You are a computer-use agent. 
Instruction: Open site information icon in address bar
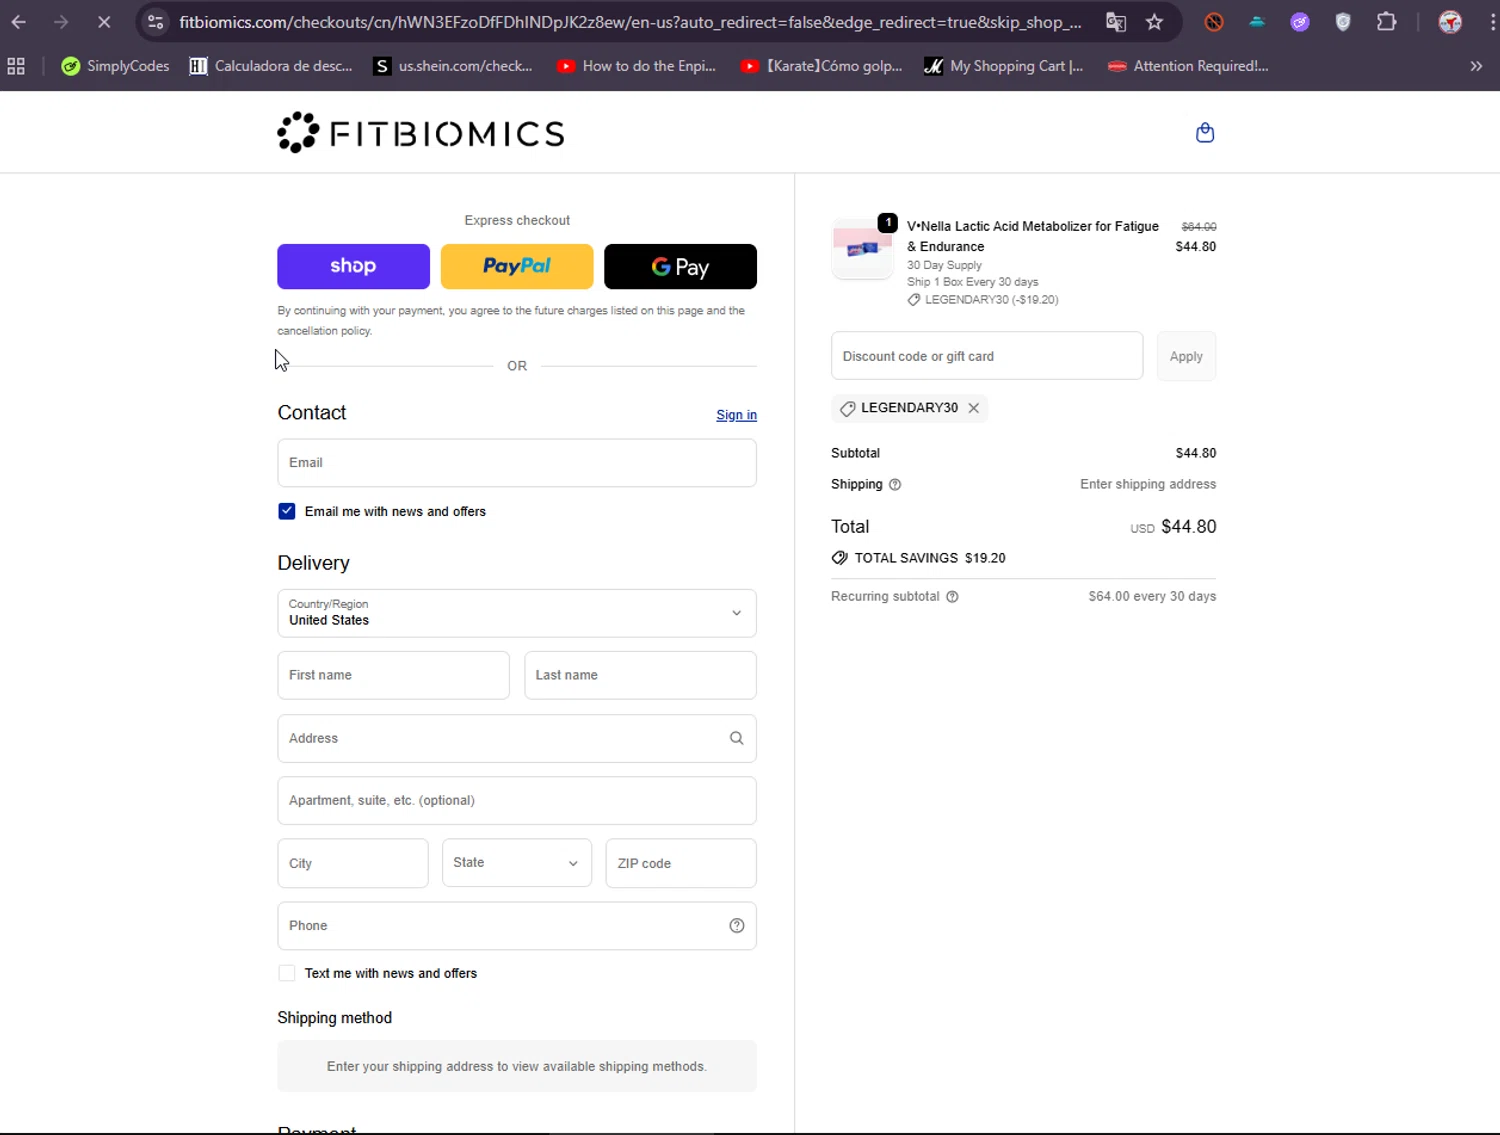pos(155,22)
